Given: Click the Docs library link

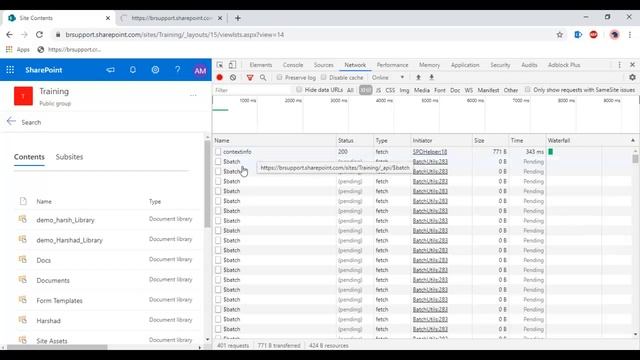Looking at the screenshot, I should (x=44, y=260).
